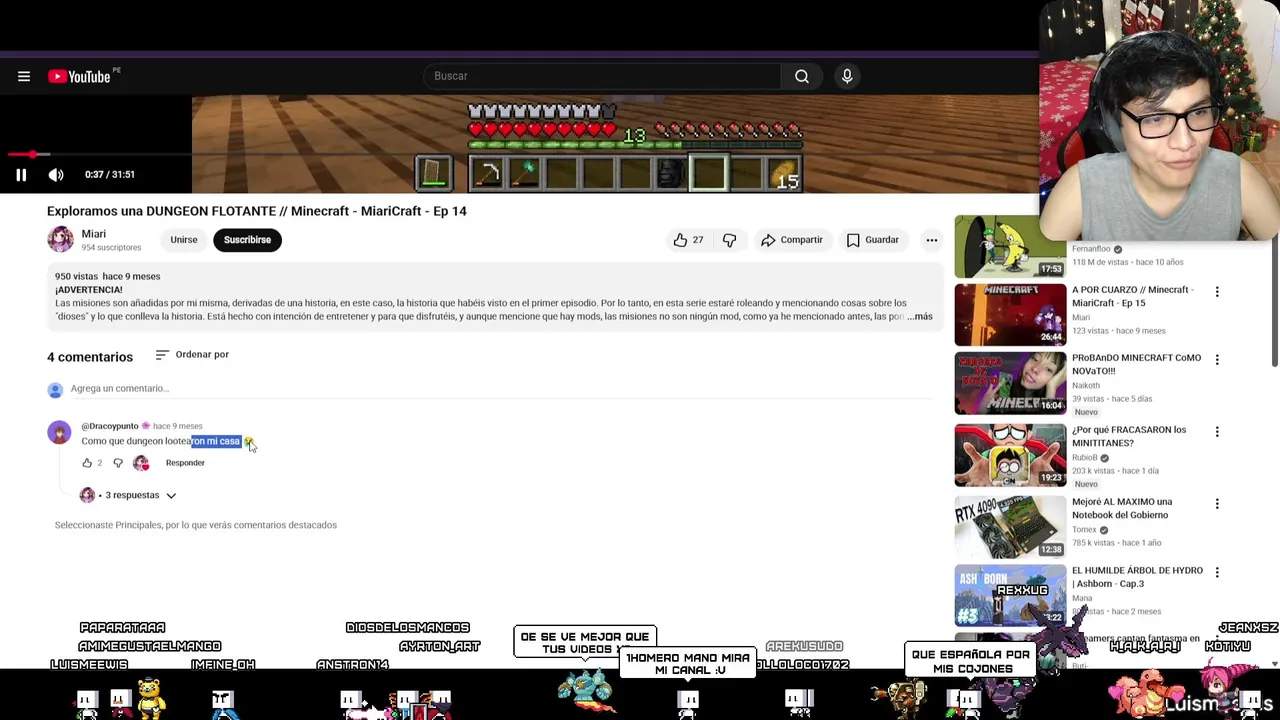This screenshot has width=1280, height=720.
Task: Open Miari channel avatar
Action: [60, 239]
